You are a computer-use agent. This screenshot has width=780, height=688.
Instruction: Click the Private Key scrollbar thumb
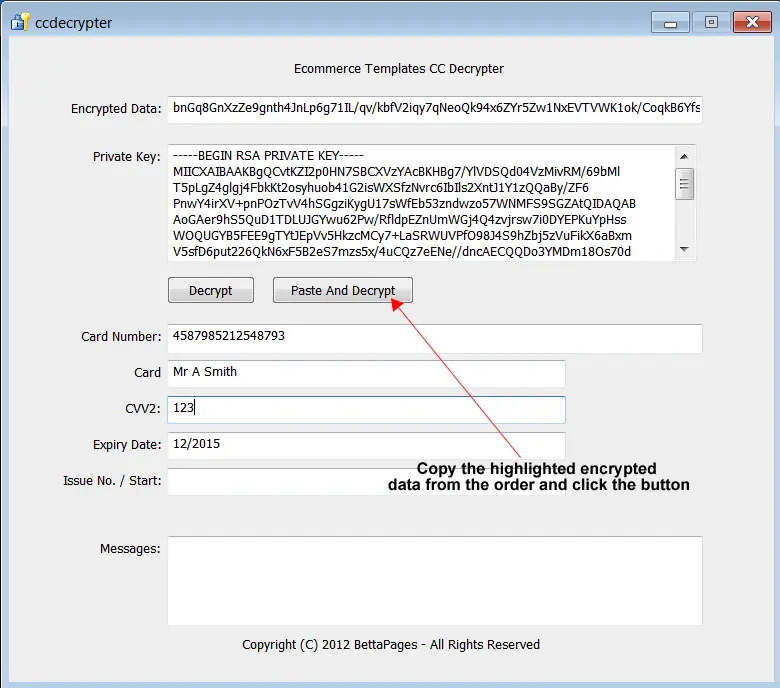point(685,183)
